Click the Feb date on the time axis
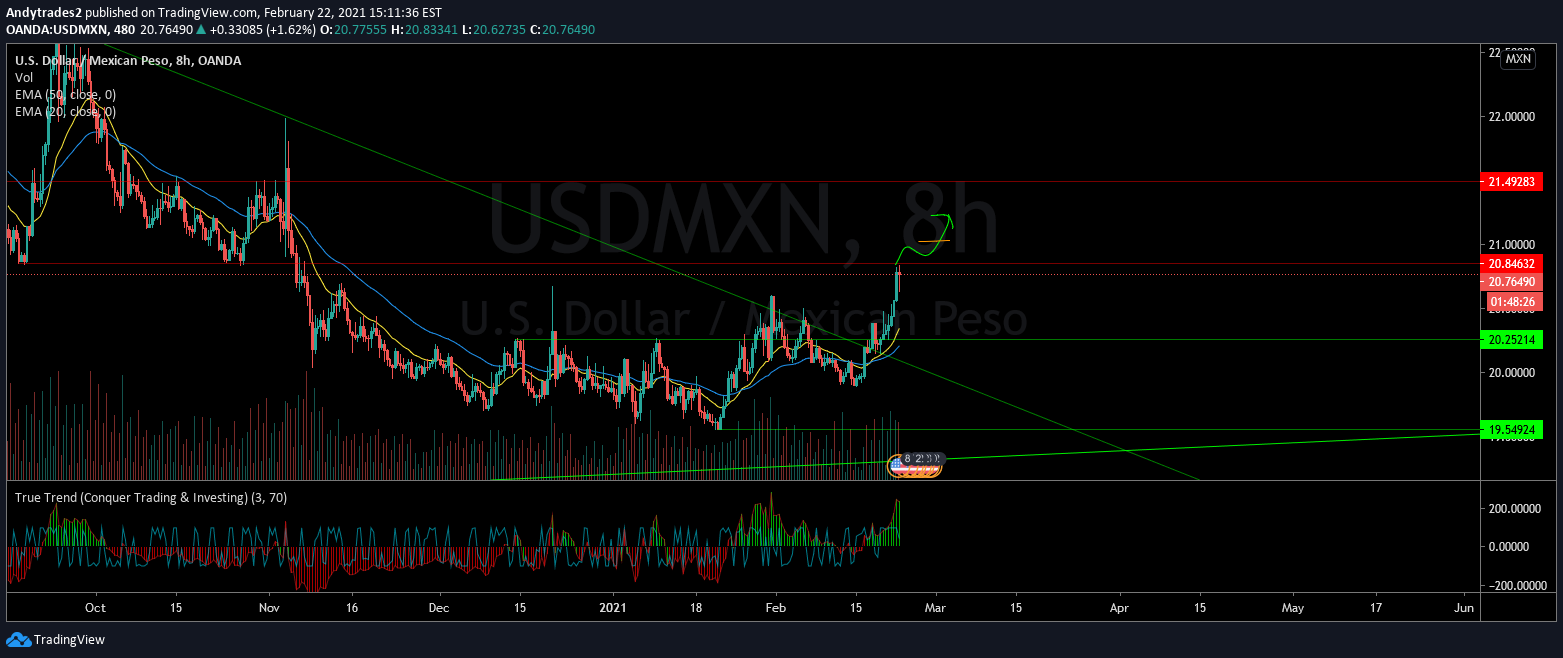1563x658 pixels. (774, 607)
